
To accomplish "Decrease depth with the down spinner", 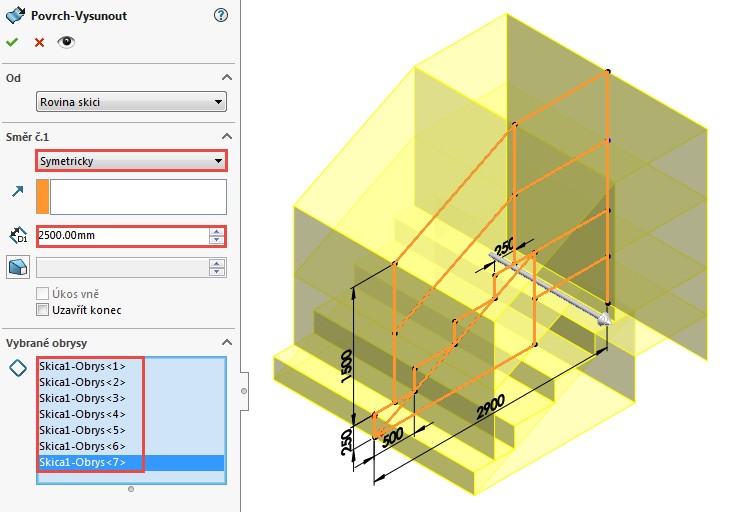I will pos(217,240).
